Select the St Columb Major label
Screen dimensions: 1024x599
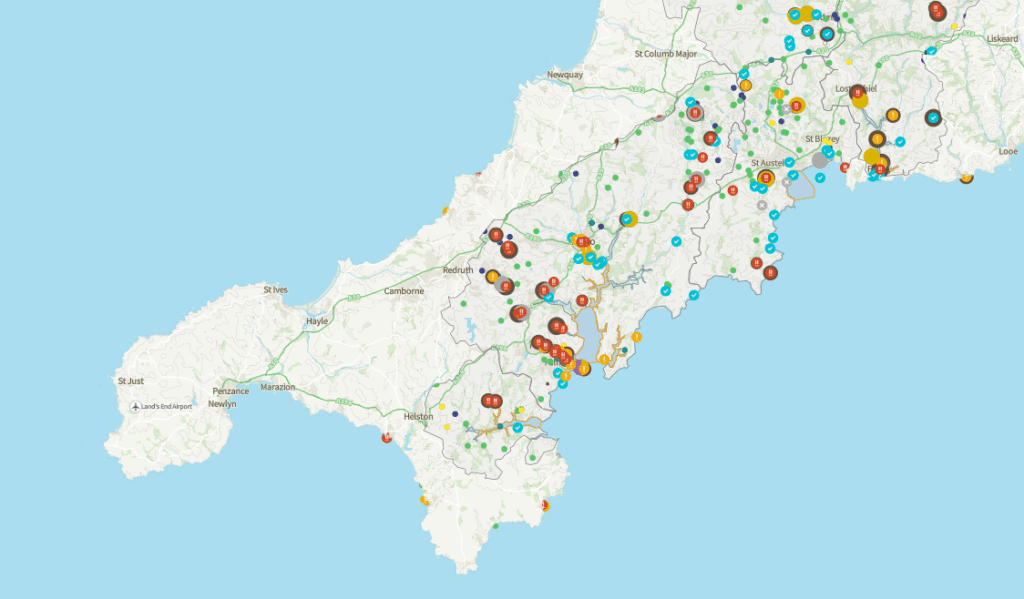click(x=665, y=54)
